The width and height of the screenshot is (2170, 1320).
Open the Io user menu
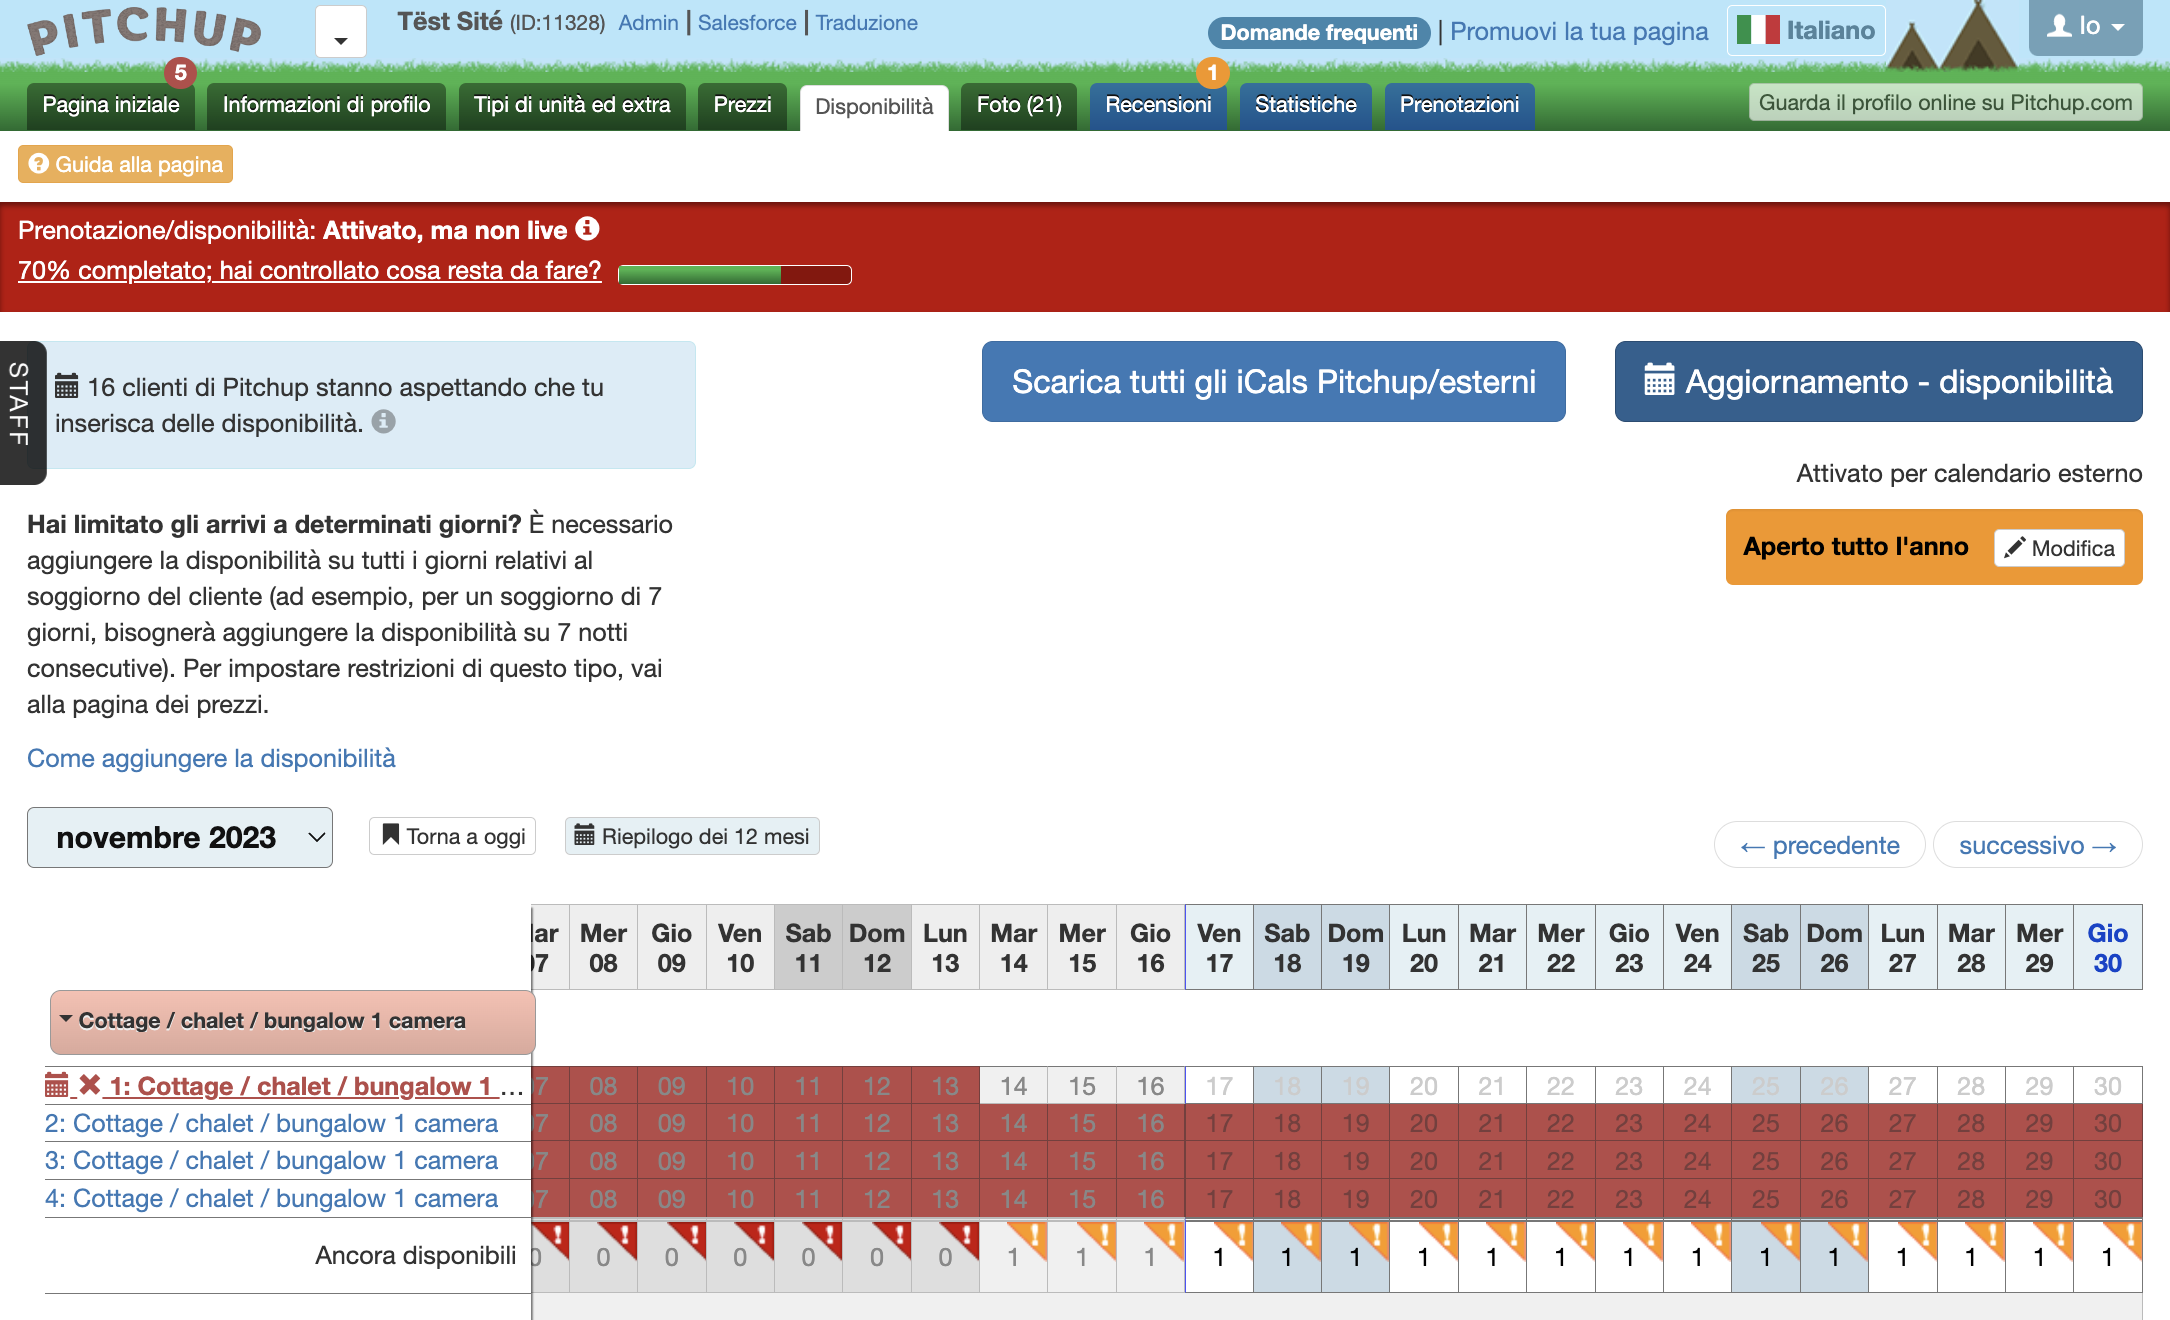coord(2085,27)
